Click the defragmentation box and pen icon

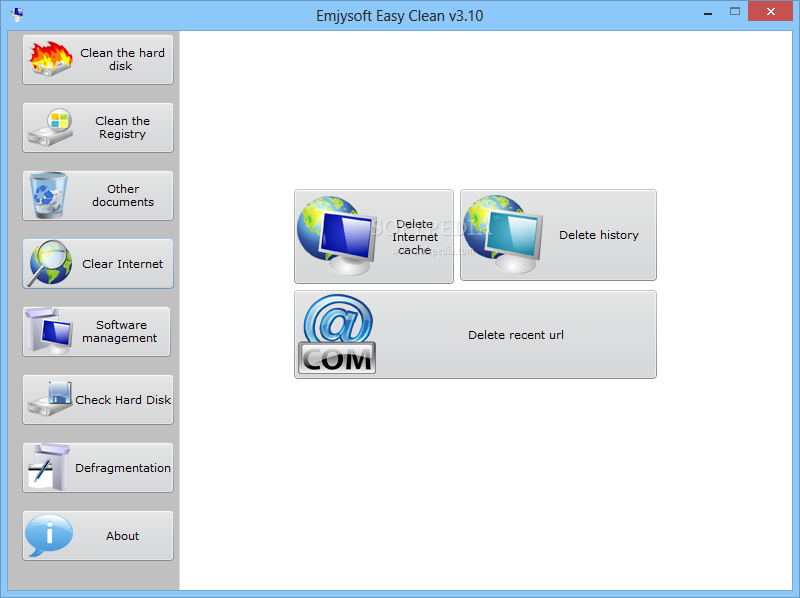[48, 467]
